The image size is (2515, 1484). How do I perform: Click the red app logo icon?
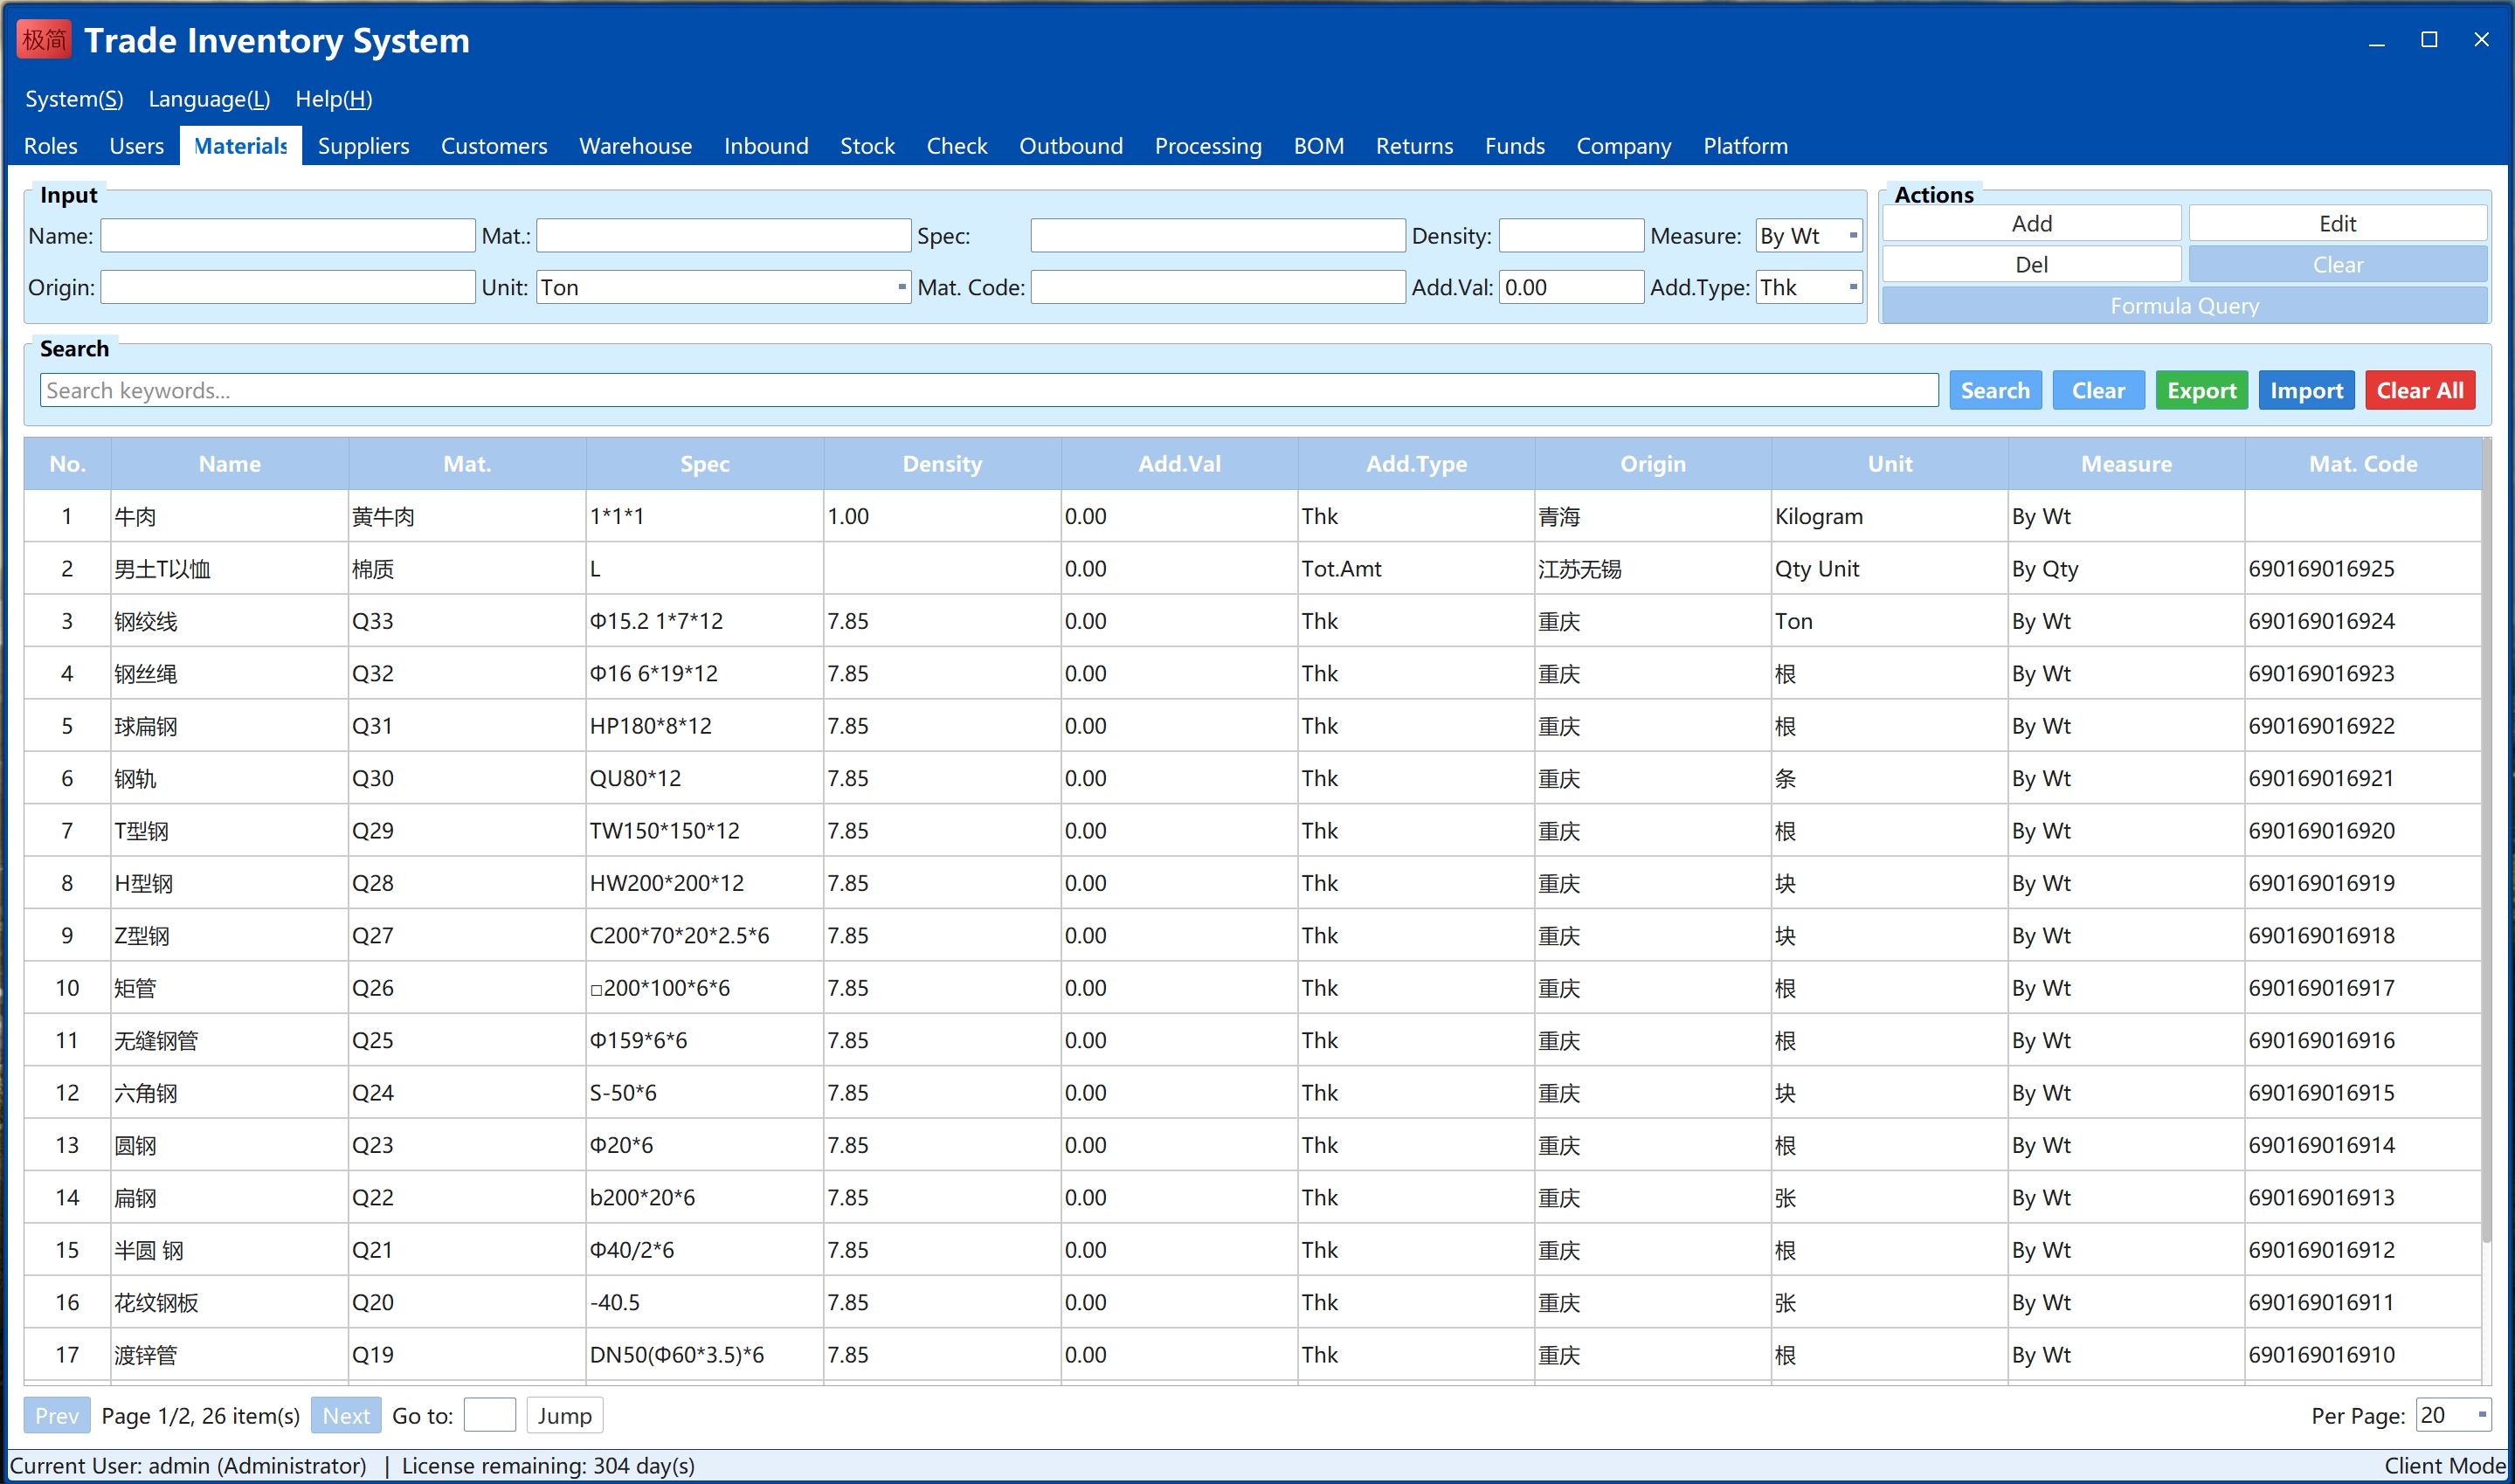pos(44,40)
